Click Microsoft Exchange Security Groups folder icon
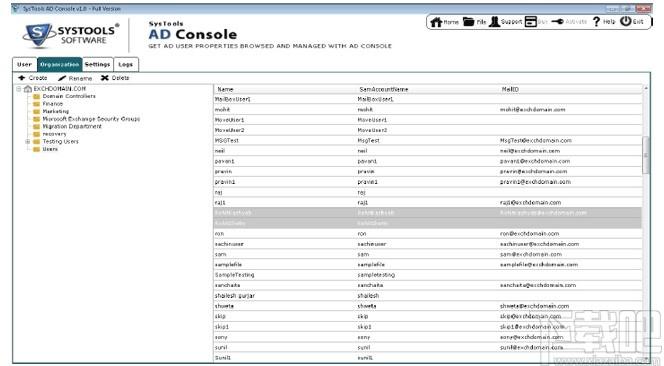 (x=37, y=119)
